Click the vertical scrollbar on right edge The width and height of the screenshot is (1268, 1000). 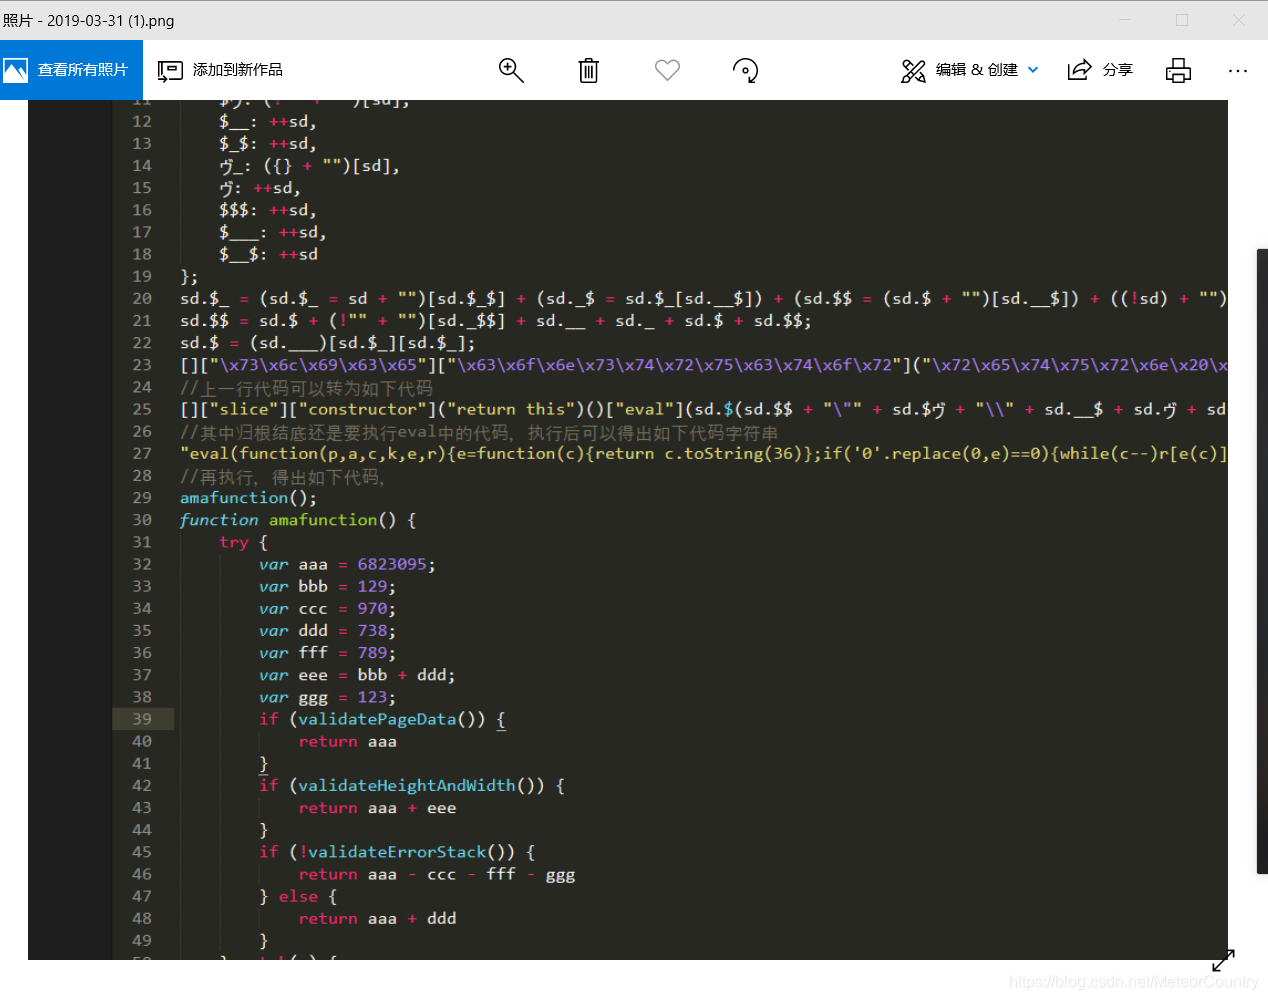pyautogui.click(x=1262, y=561)
